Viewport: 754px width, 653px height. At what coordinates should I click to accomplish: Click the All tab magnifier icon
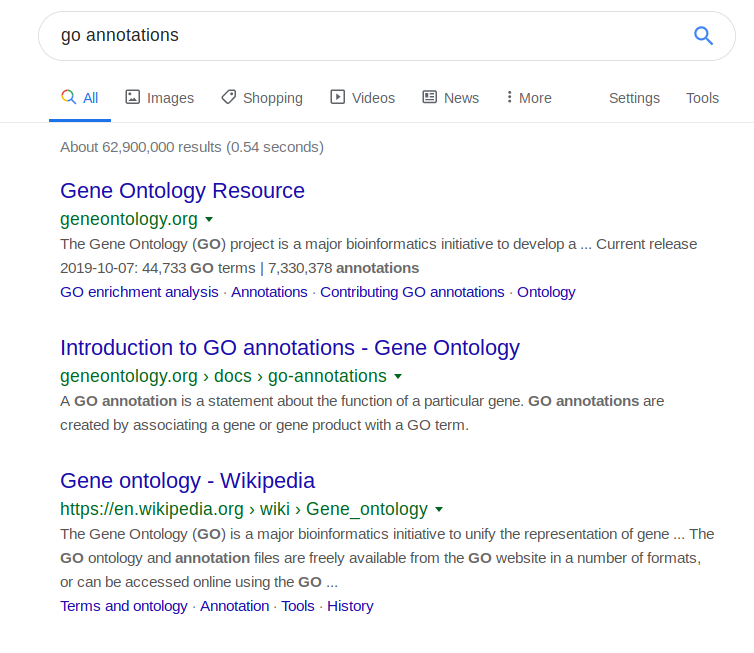(x=69, y=97)
